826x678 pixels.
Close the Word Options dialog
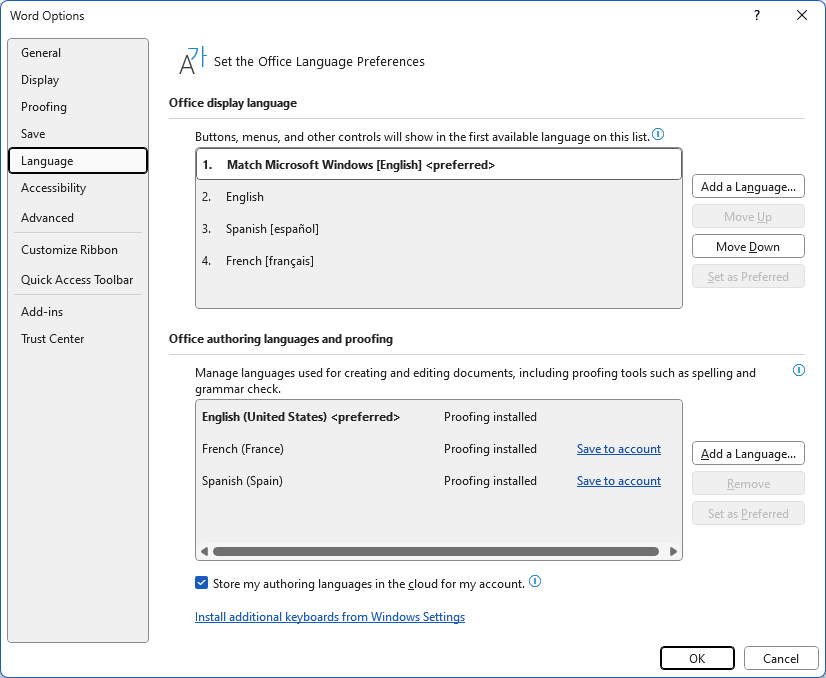802,15
